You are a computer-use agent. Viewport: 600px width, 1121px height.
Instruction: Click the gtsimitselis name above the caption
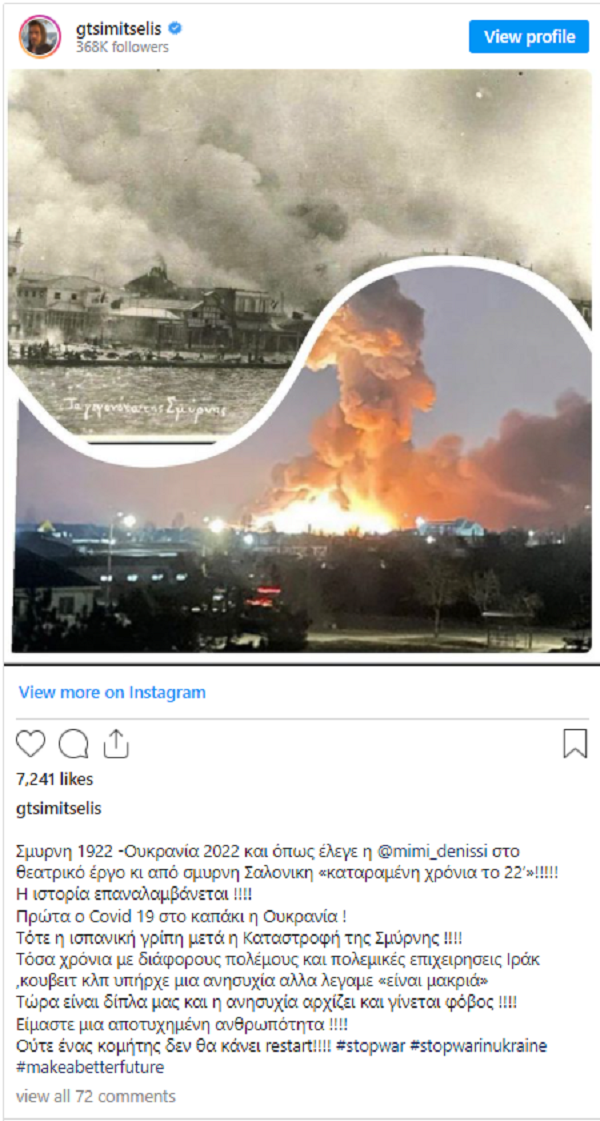click(59, 809)
